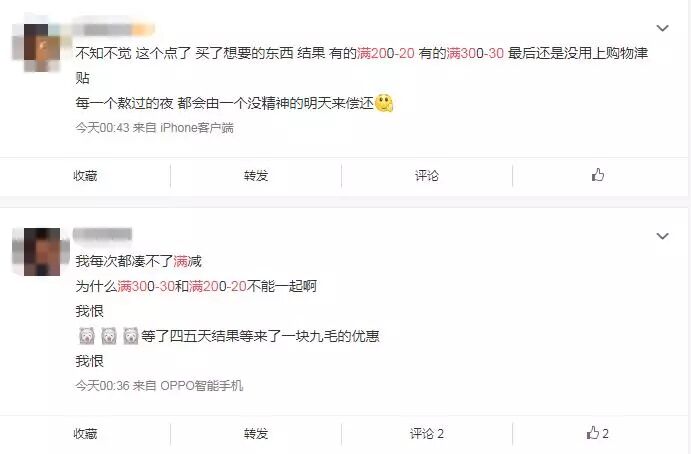The image size is (691, 454).
Task: Like the second post showing 2 likes
Action: tap(598, 433)
